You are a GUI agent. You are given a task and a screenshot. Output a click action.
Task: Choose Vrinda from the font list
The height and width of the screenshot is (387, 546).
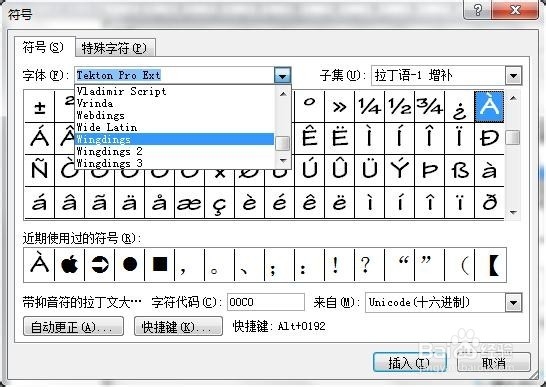point(174,103)
